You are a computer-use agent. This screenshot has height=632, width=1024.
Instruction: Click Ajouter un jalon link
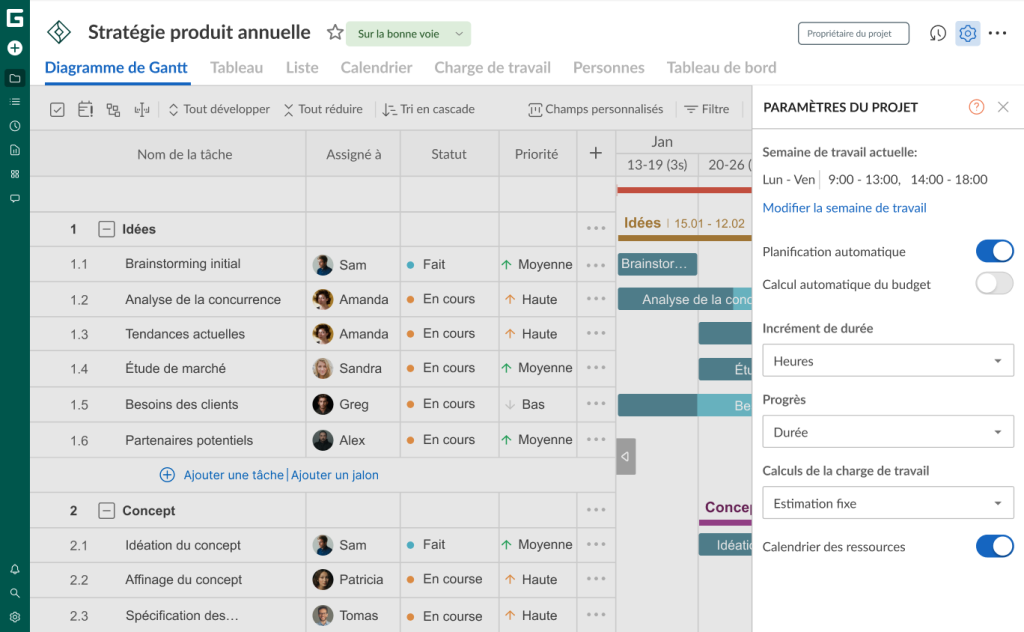pos(335,475)
